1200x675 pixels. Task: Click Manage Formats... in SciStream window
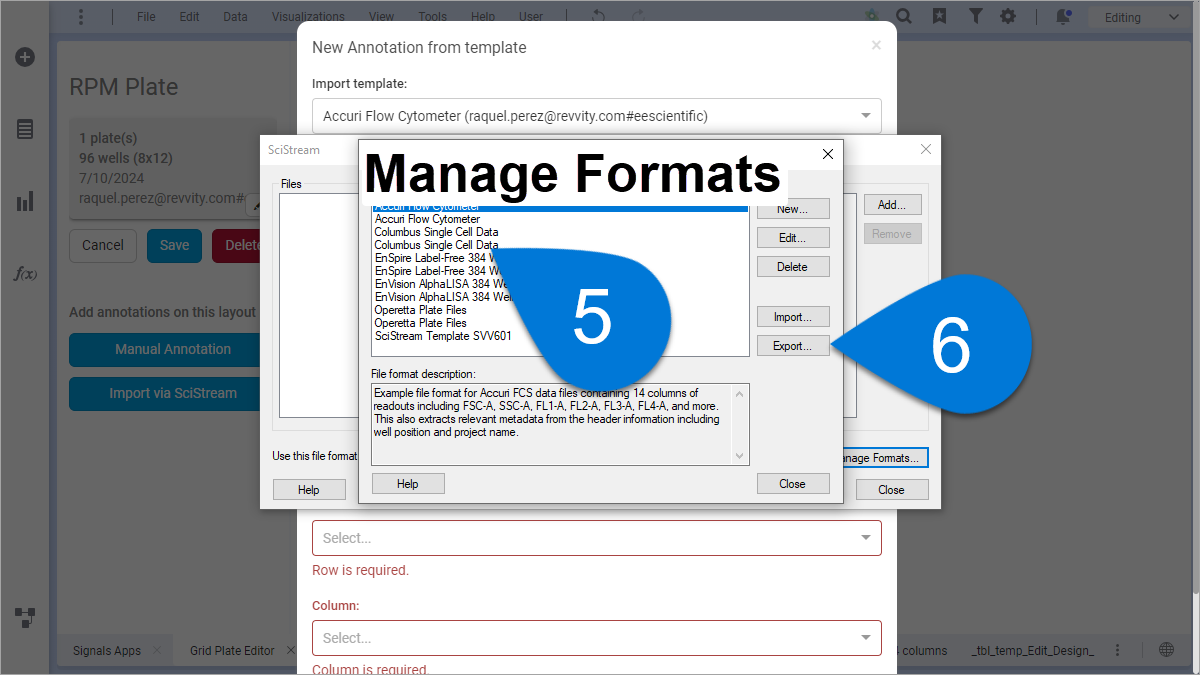(x=886, y=458)
